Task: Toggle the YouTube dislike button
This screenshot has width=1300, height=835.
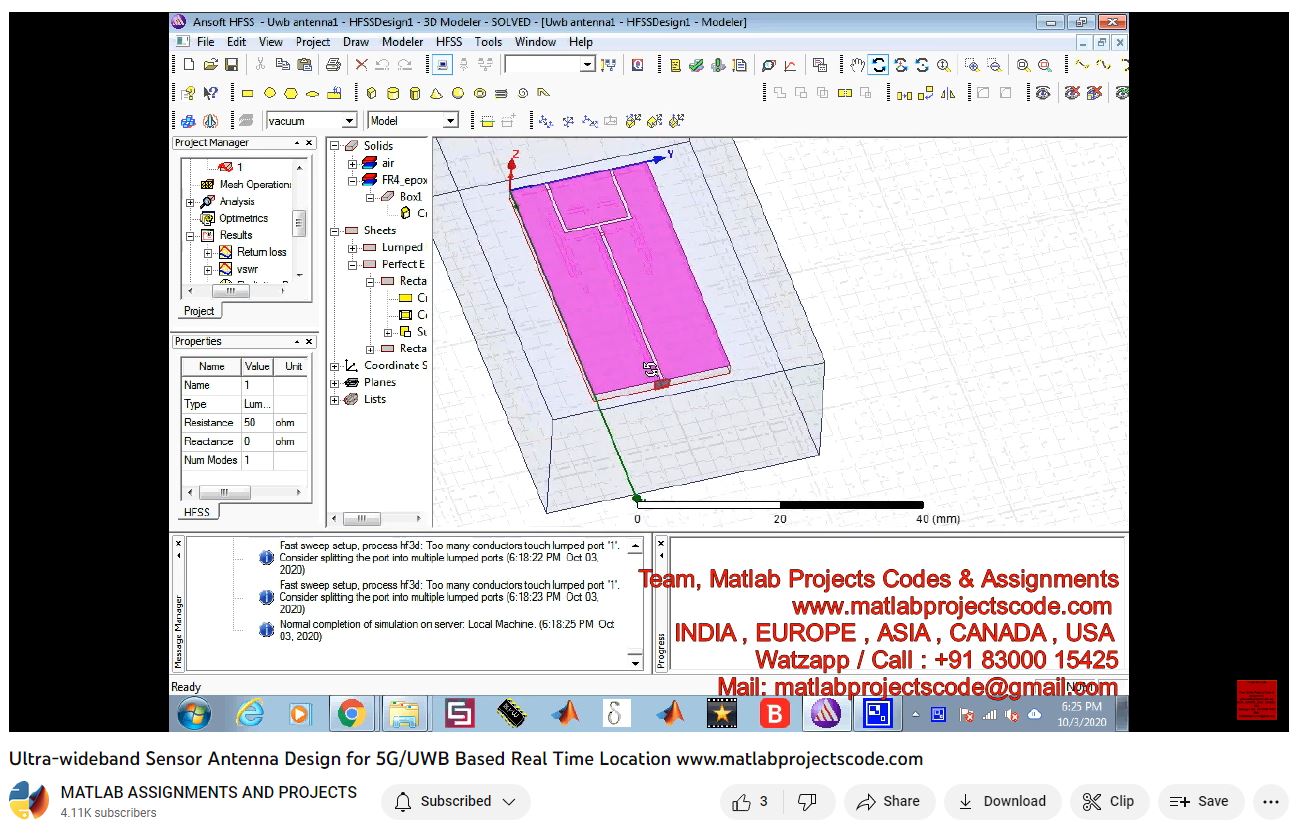Action: pos(806,801)
